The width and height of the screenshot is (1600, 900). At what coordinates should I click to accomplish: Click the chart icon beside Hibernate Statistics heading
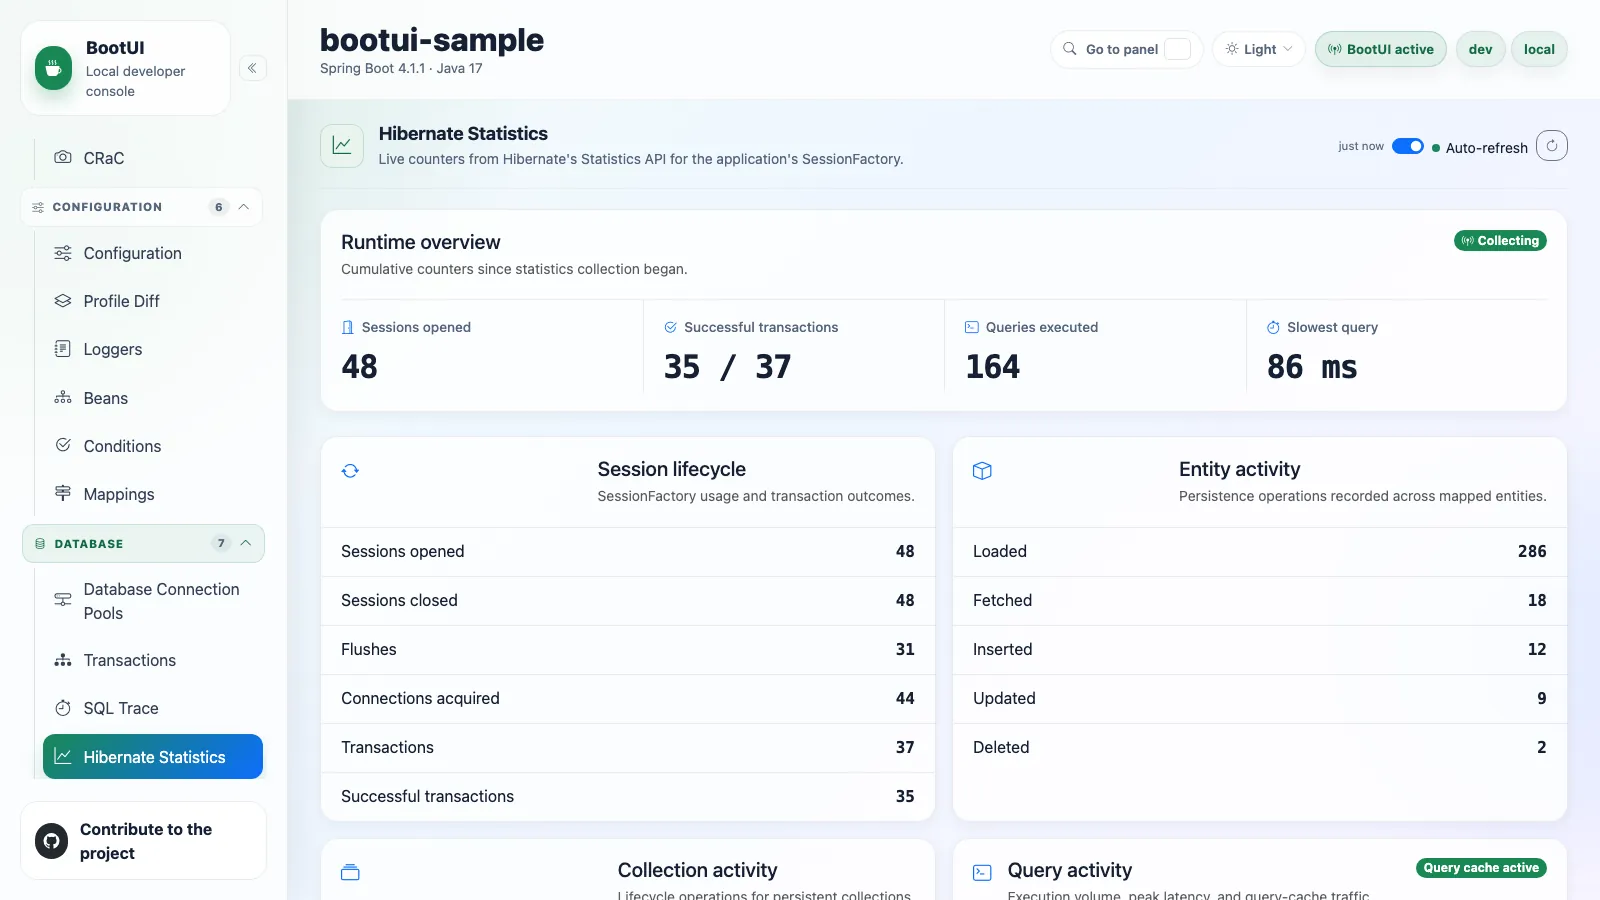[x=342, y=146]
